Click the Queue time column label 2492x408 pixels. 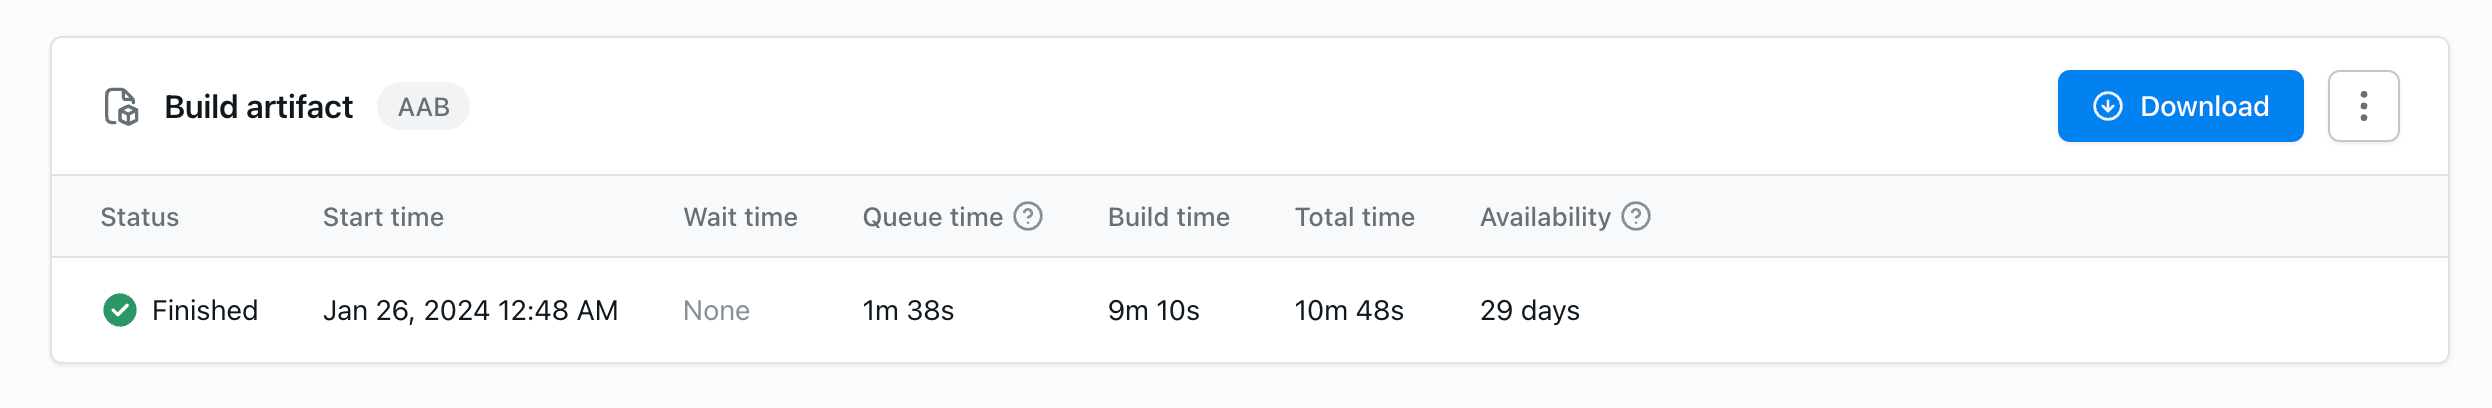click(x=932, y=217)
